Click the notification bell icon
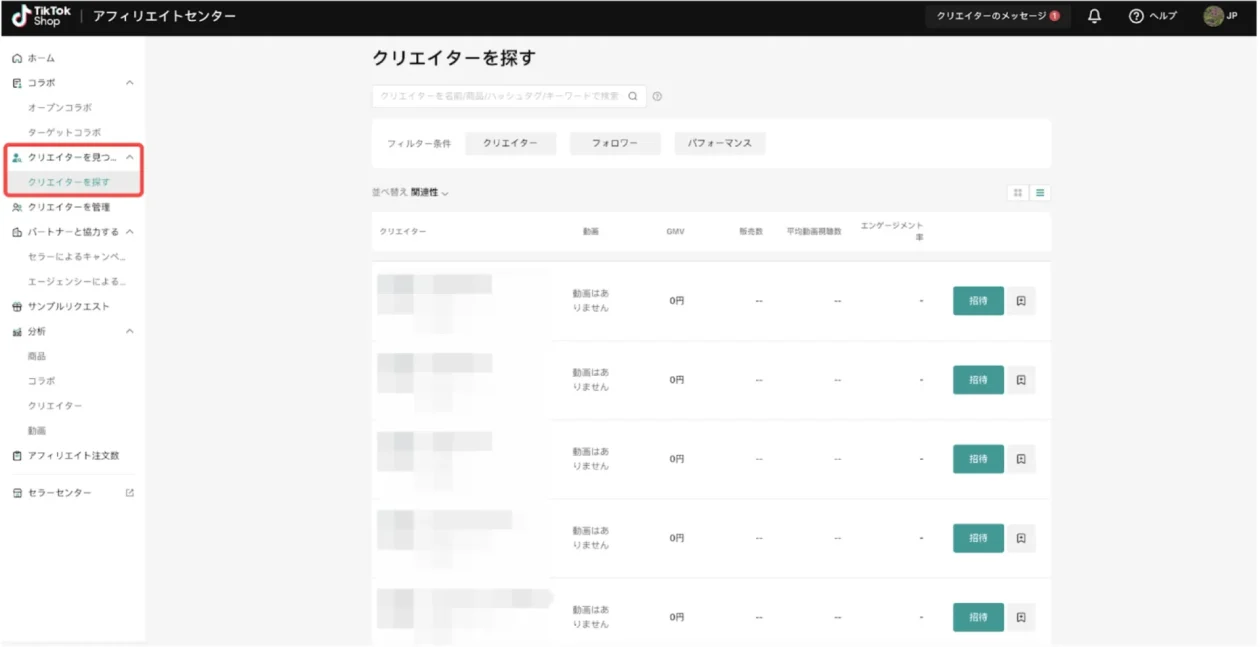This screenshot has height=647, width=1260. [1094, 17]
